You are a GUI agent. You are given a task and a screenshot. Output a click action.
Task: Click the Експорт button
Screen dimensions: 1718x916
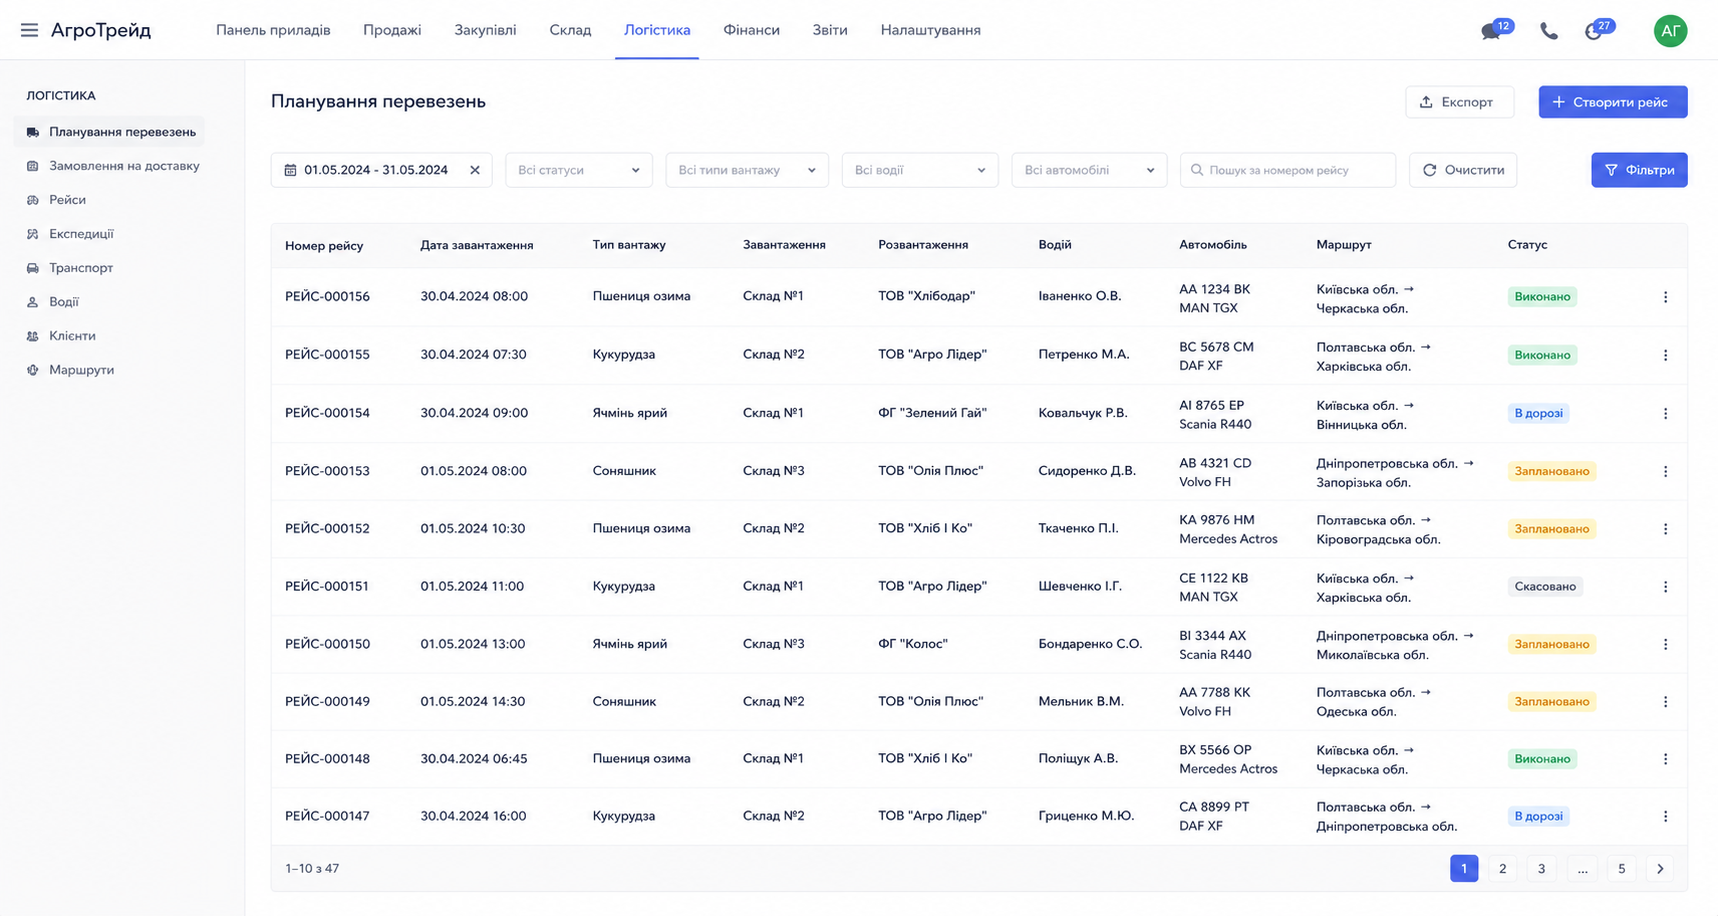[x=1459, y=102]
